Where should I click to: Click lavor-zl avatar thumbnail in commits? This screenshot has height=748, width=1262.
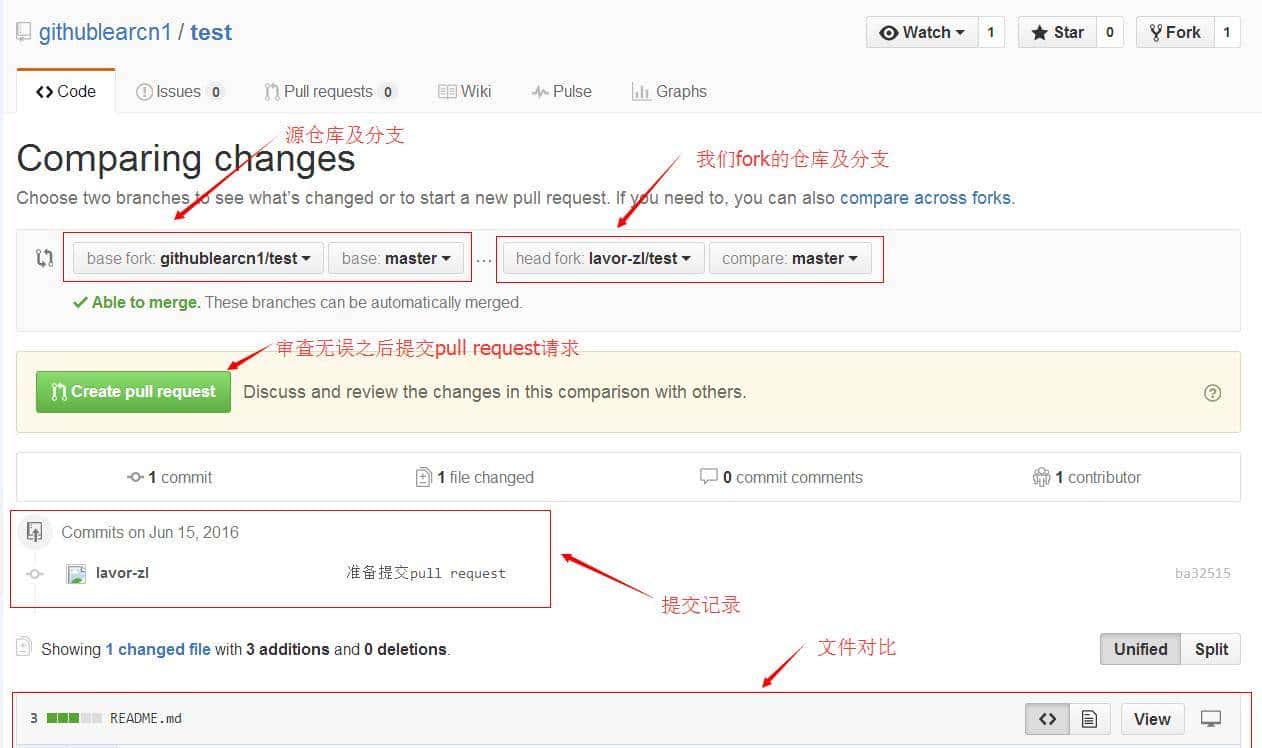(x=76, y=574)
